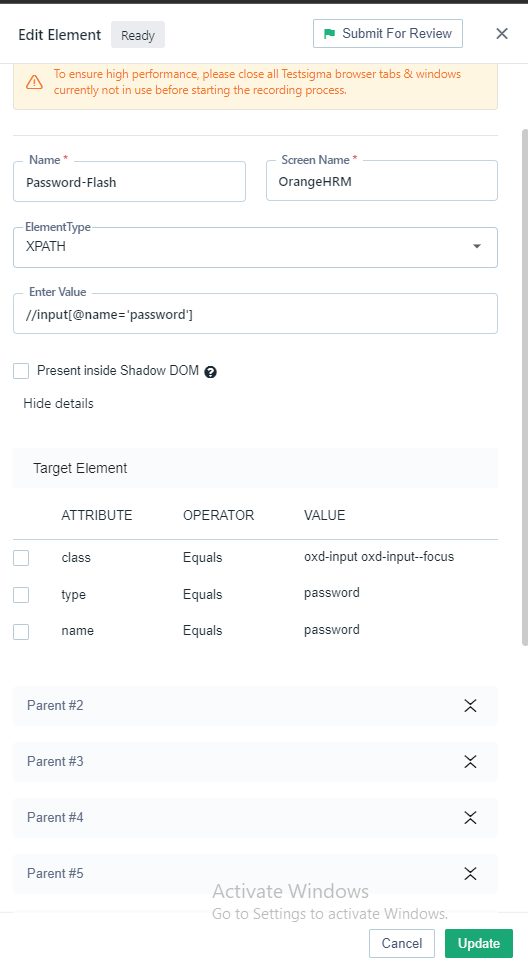Expand Parent #5 section icon
Image resolution: width=528 pixels, height=971 pixels.
coord(470,874)
